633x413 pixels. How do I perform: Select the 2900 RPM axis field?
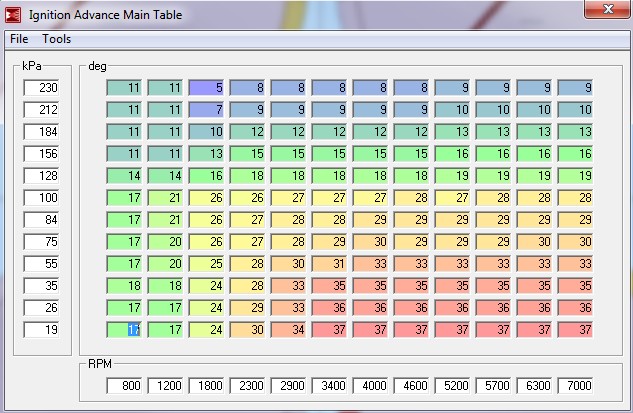[x=288, y=386]
